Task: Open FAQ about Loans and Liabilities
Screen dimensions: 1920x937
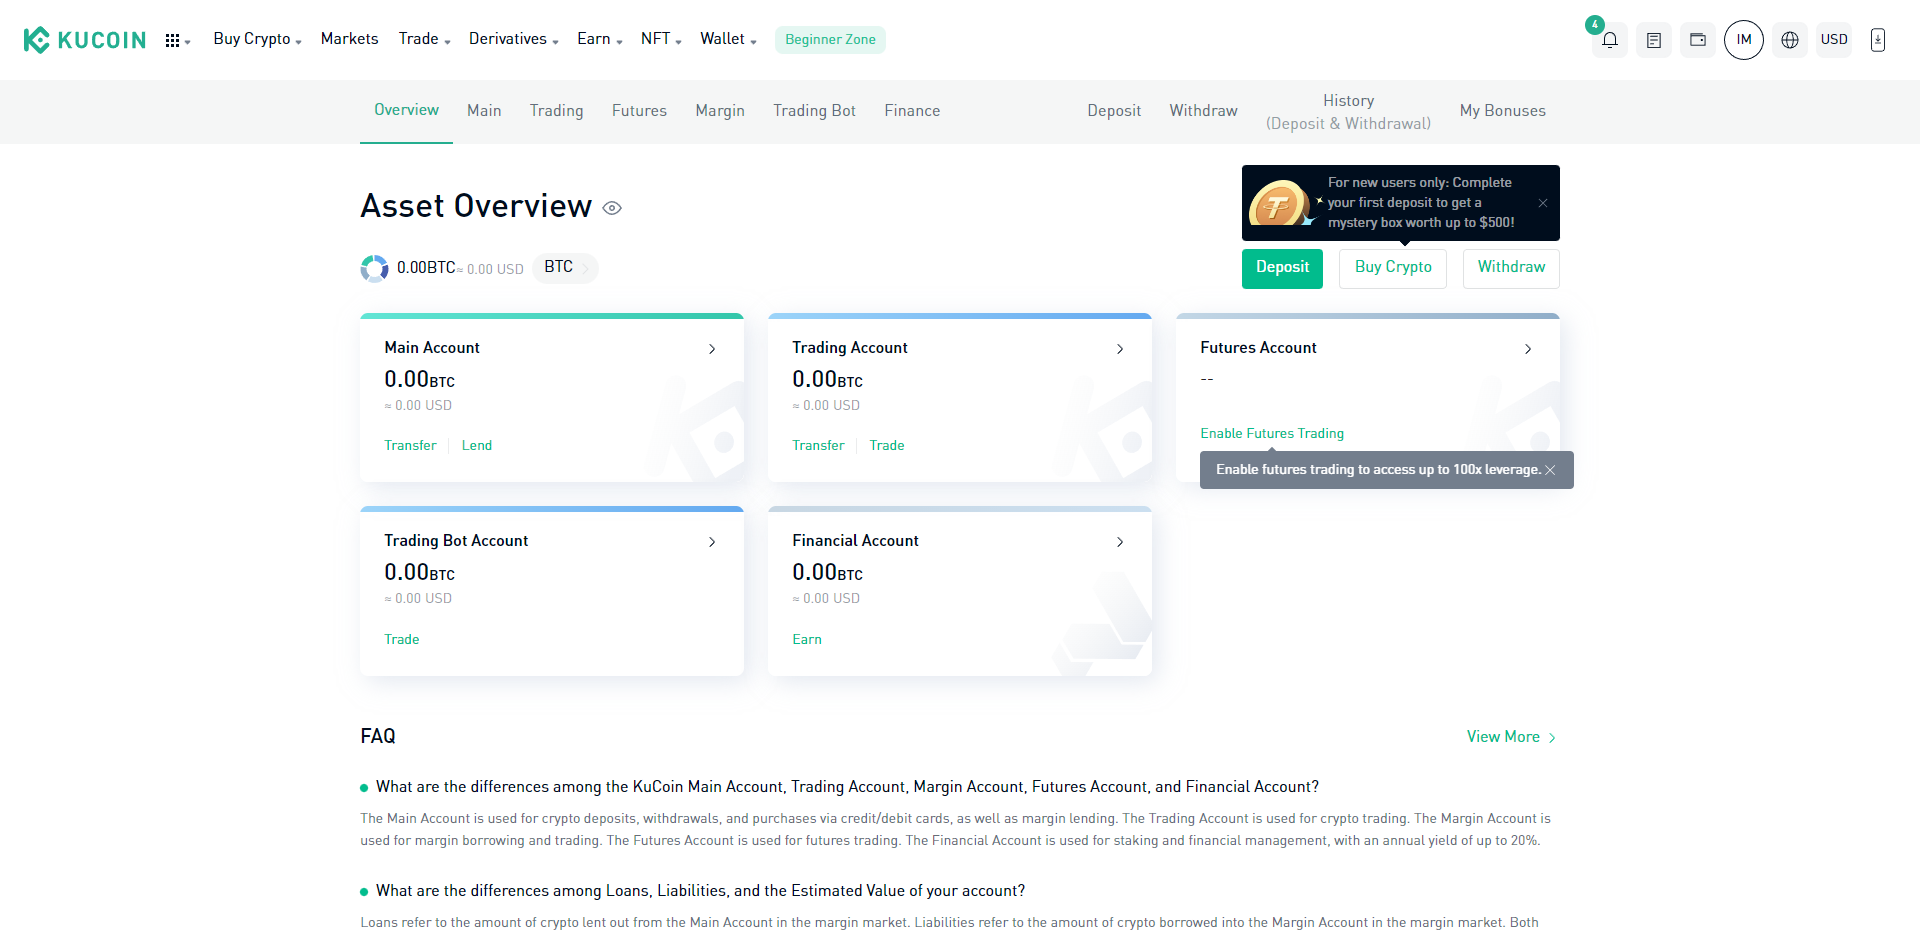Action: tap(700, 891)
